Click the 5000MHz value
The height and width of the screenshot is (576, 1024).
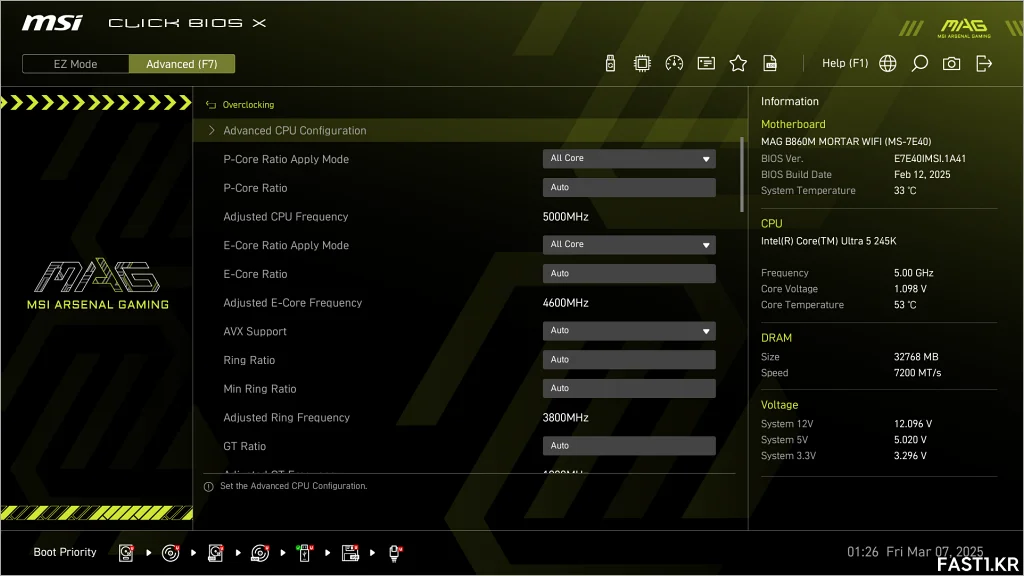click(x=566, y=217)
